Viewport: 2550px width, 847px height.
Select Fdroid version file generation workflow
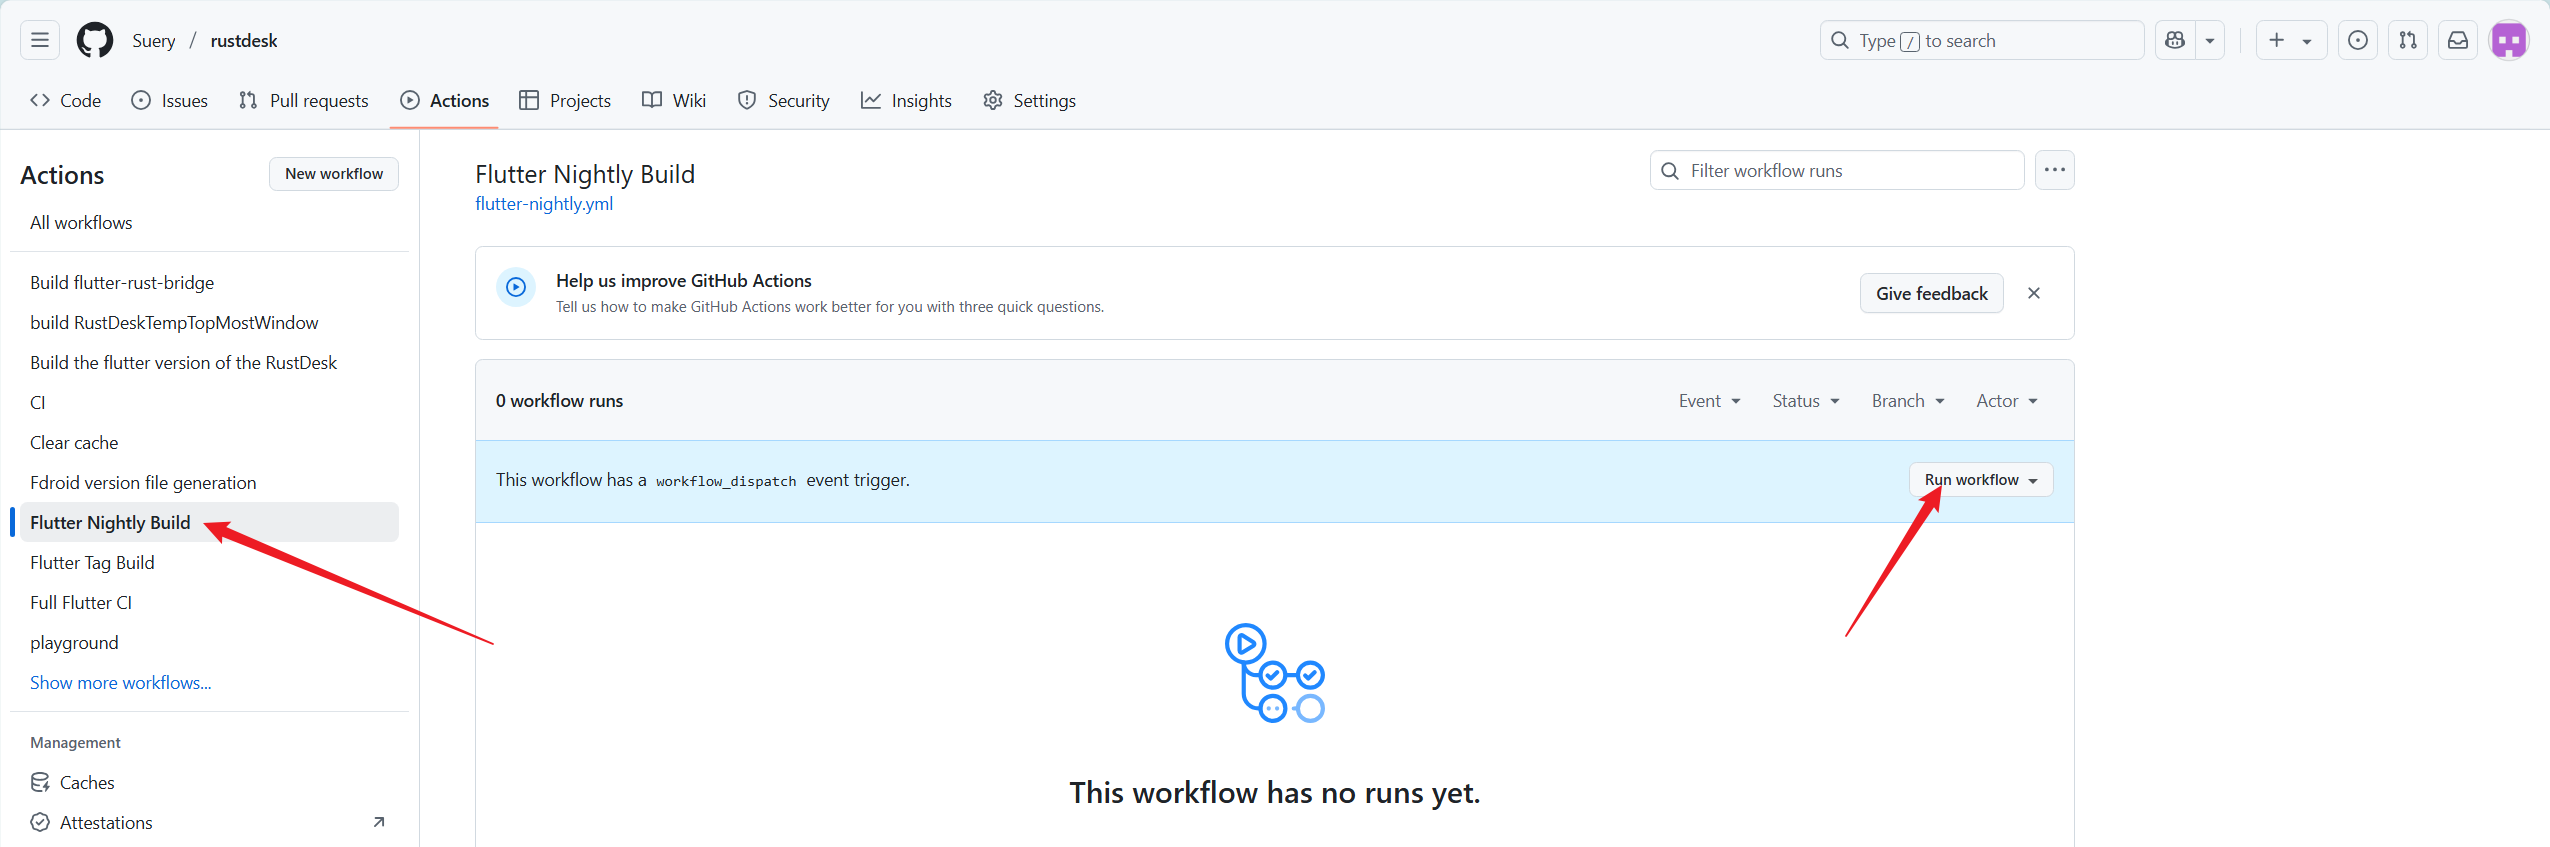click(209, 482)
